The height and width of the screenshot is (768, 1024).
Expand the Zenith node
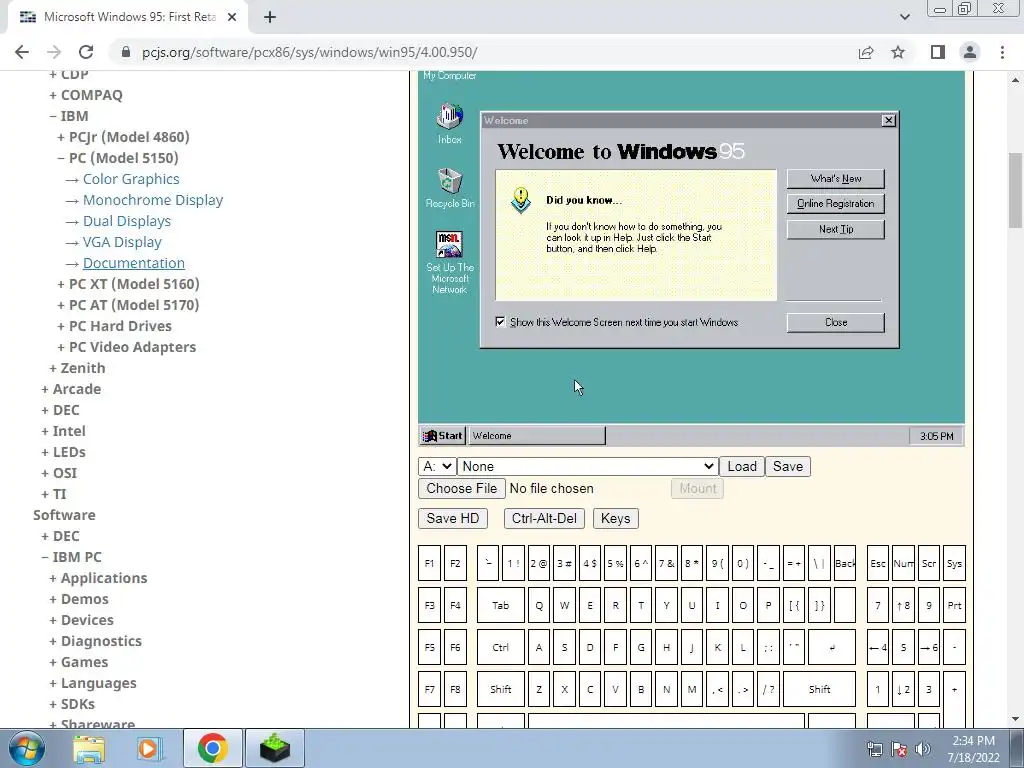pos(77,368)
